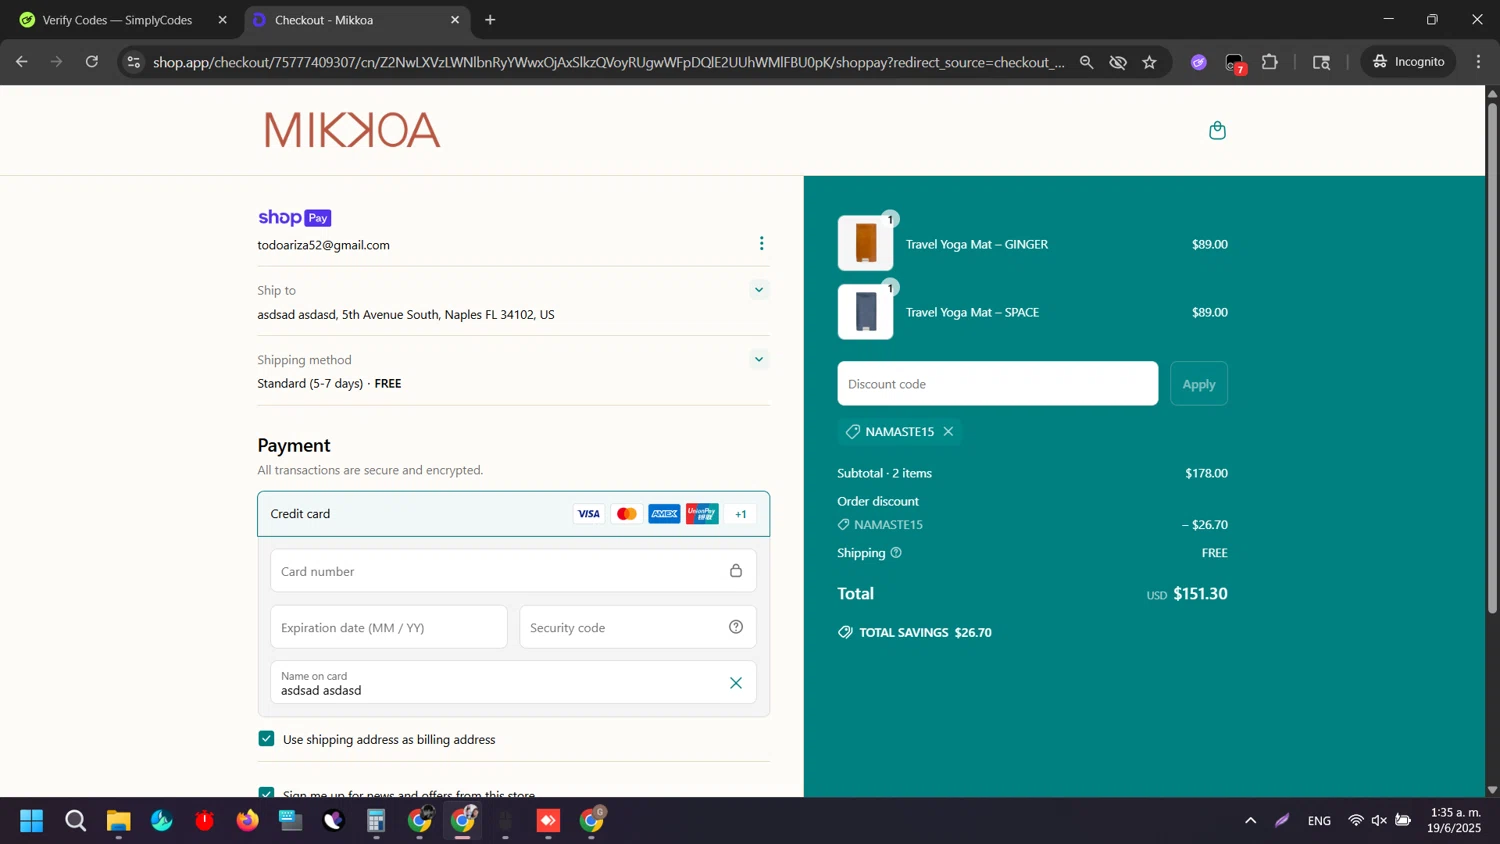Open the purple extension icon in toolbar

pyautogui.click(x=1199, y=62)
